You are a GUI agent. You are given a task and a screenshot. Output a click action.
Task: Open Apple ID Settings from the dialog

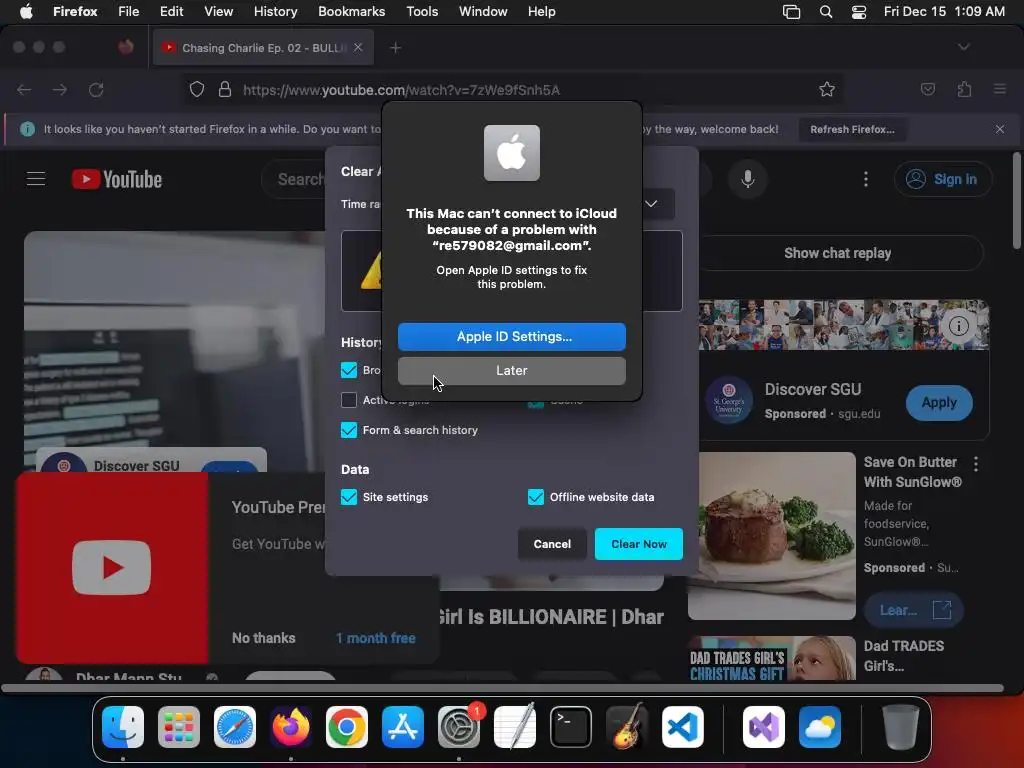click(511, 336)
